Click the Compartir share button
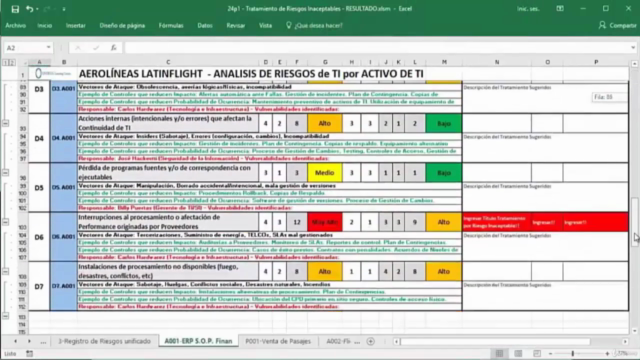 coord(618,25)
